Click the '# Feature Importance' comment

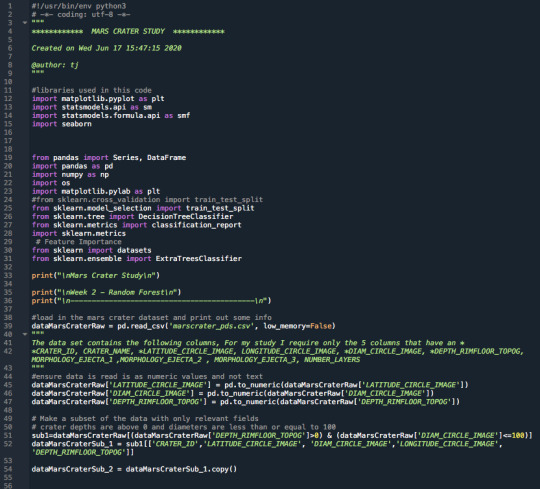(79, 242)
